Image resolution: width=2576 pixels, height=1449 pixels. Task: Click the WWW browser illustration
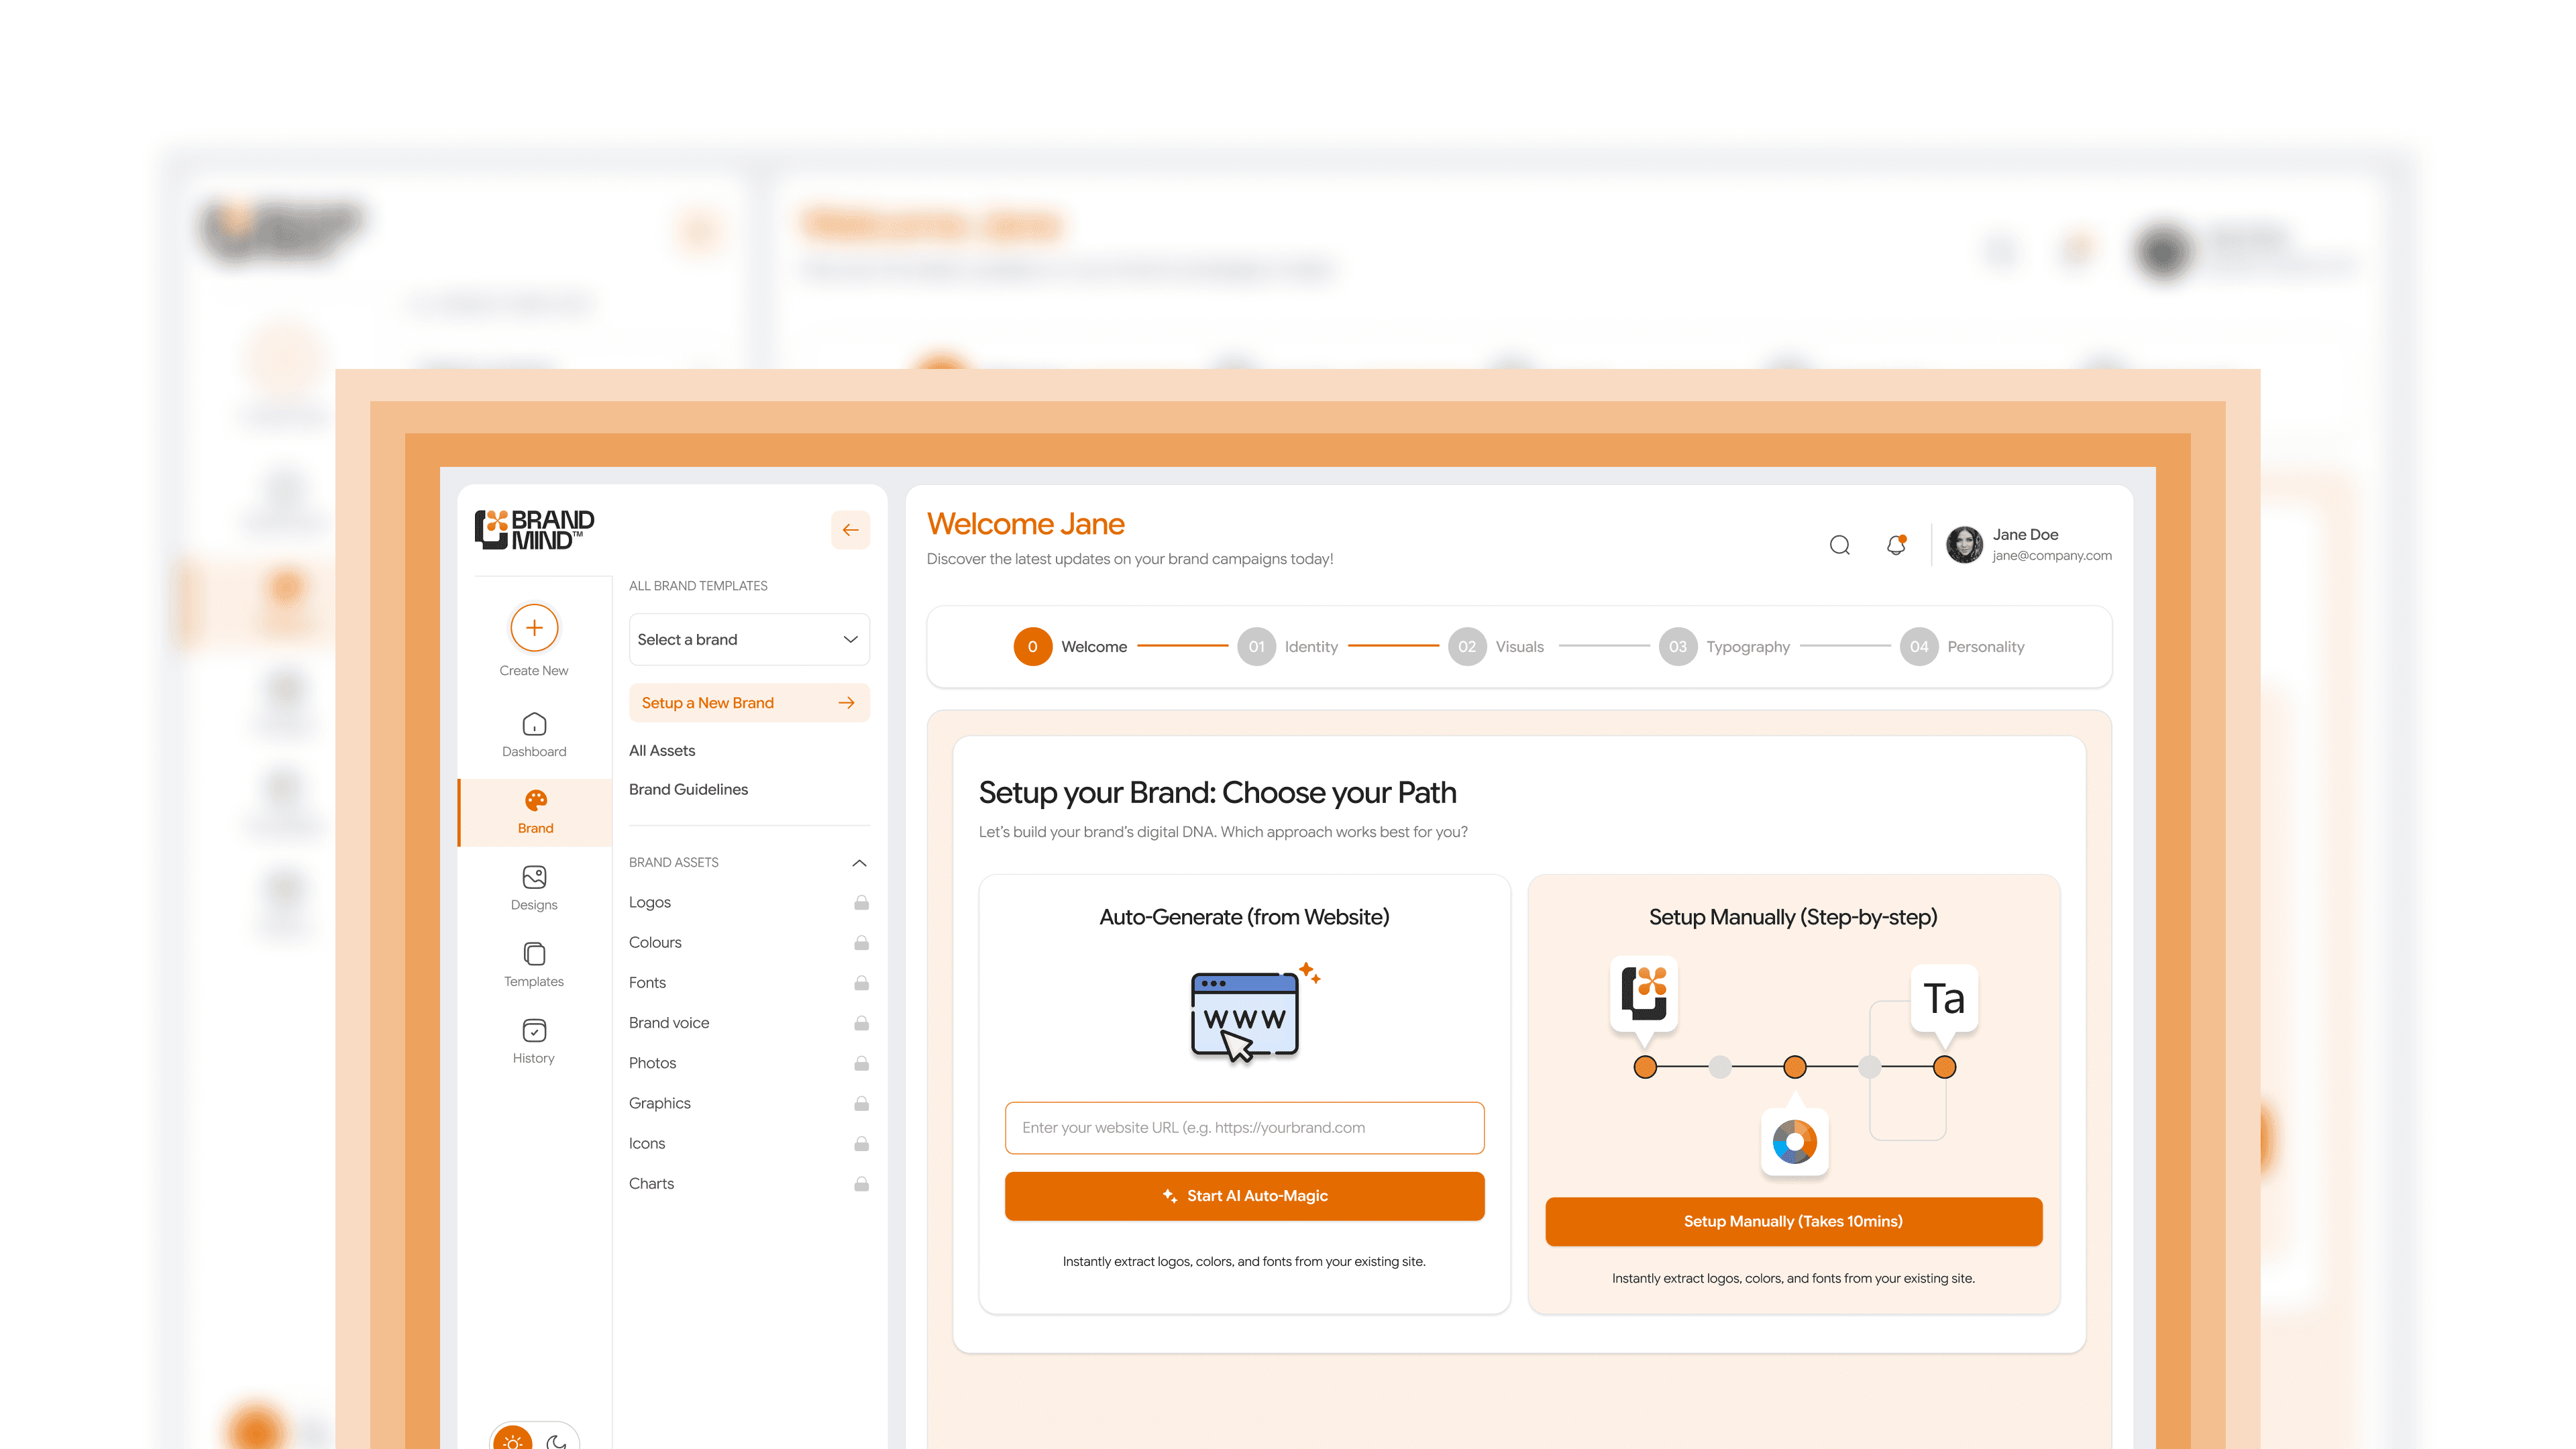pyautogui.click(x=1245, y=1015)
